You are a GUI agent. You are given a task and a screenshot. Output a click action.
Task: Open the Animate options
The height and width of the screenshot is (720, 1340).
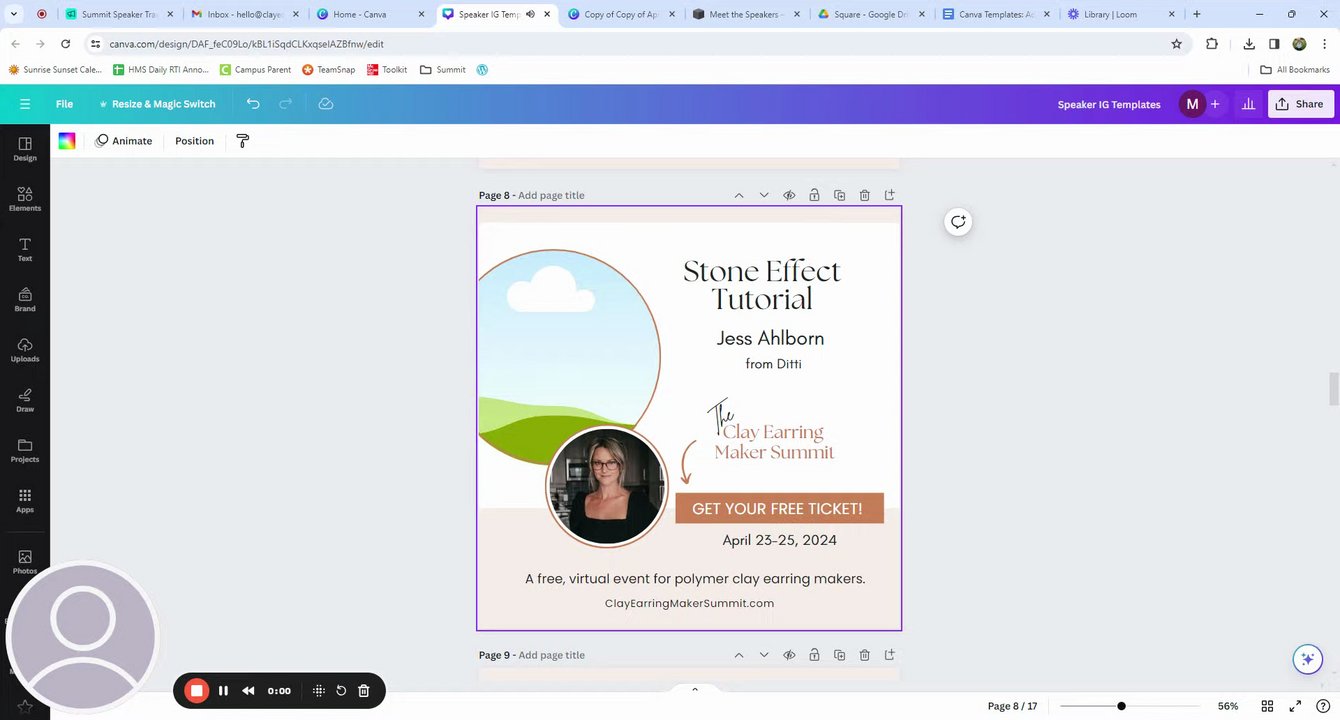coord(124,141)
